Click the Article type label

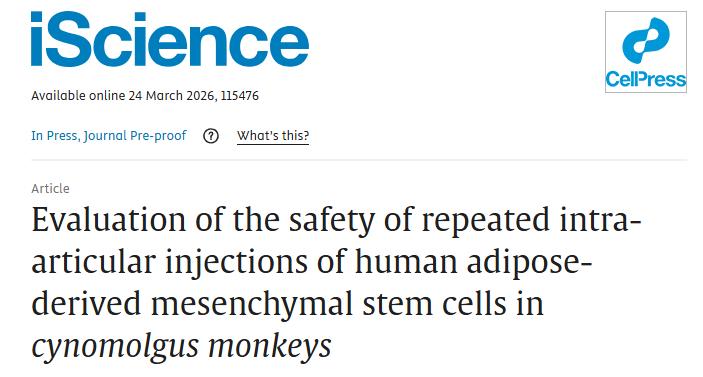pos(50,188)
